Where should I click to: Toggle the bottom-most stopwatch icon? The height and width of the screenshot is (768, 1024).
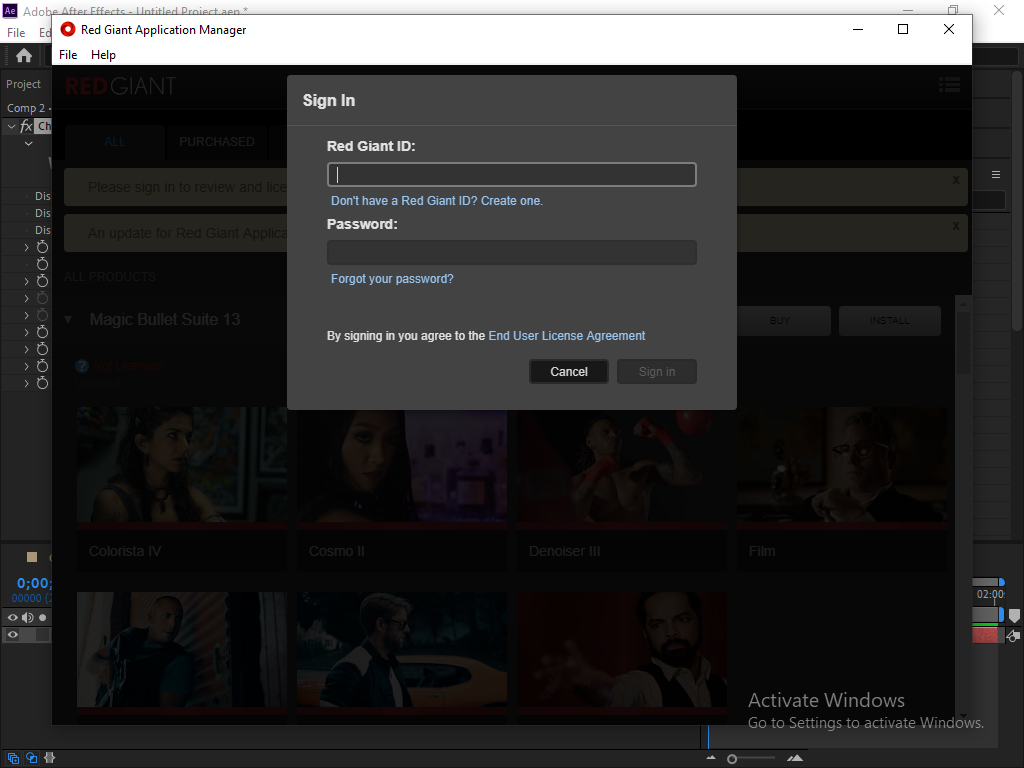pos(42,383)
